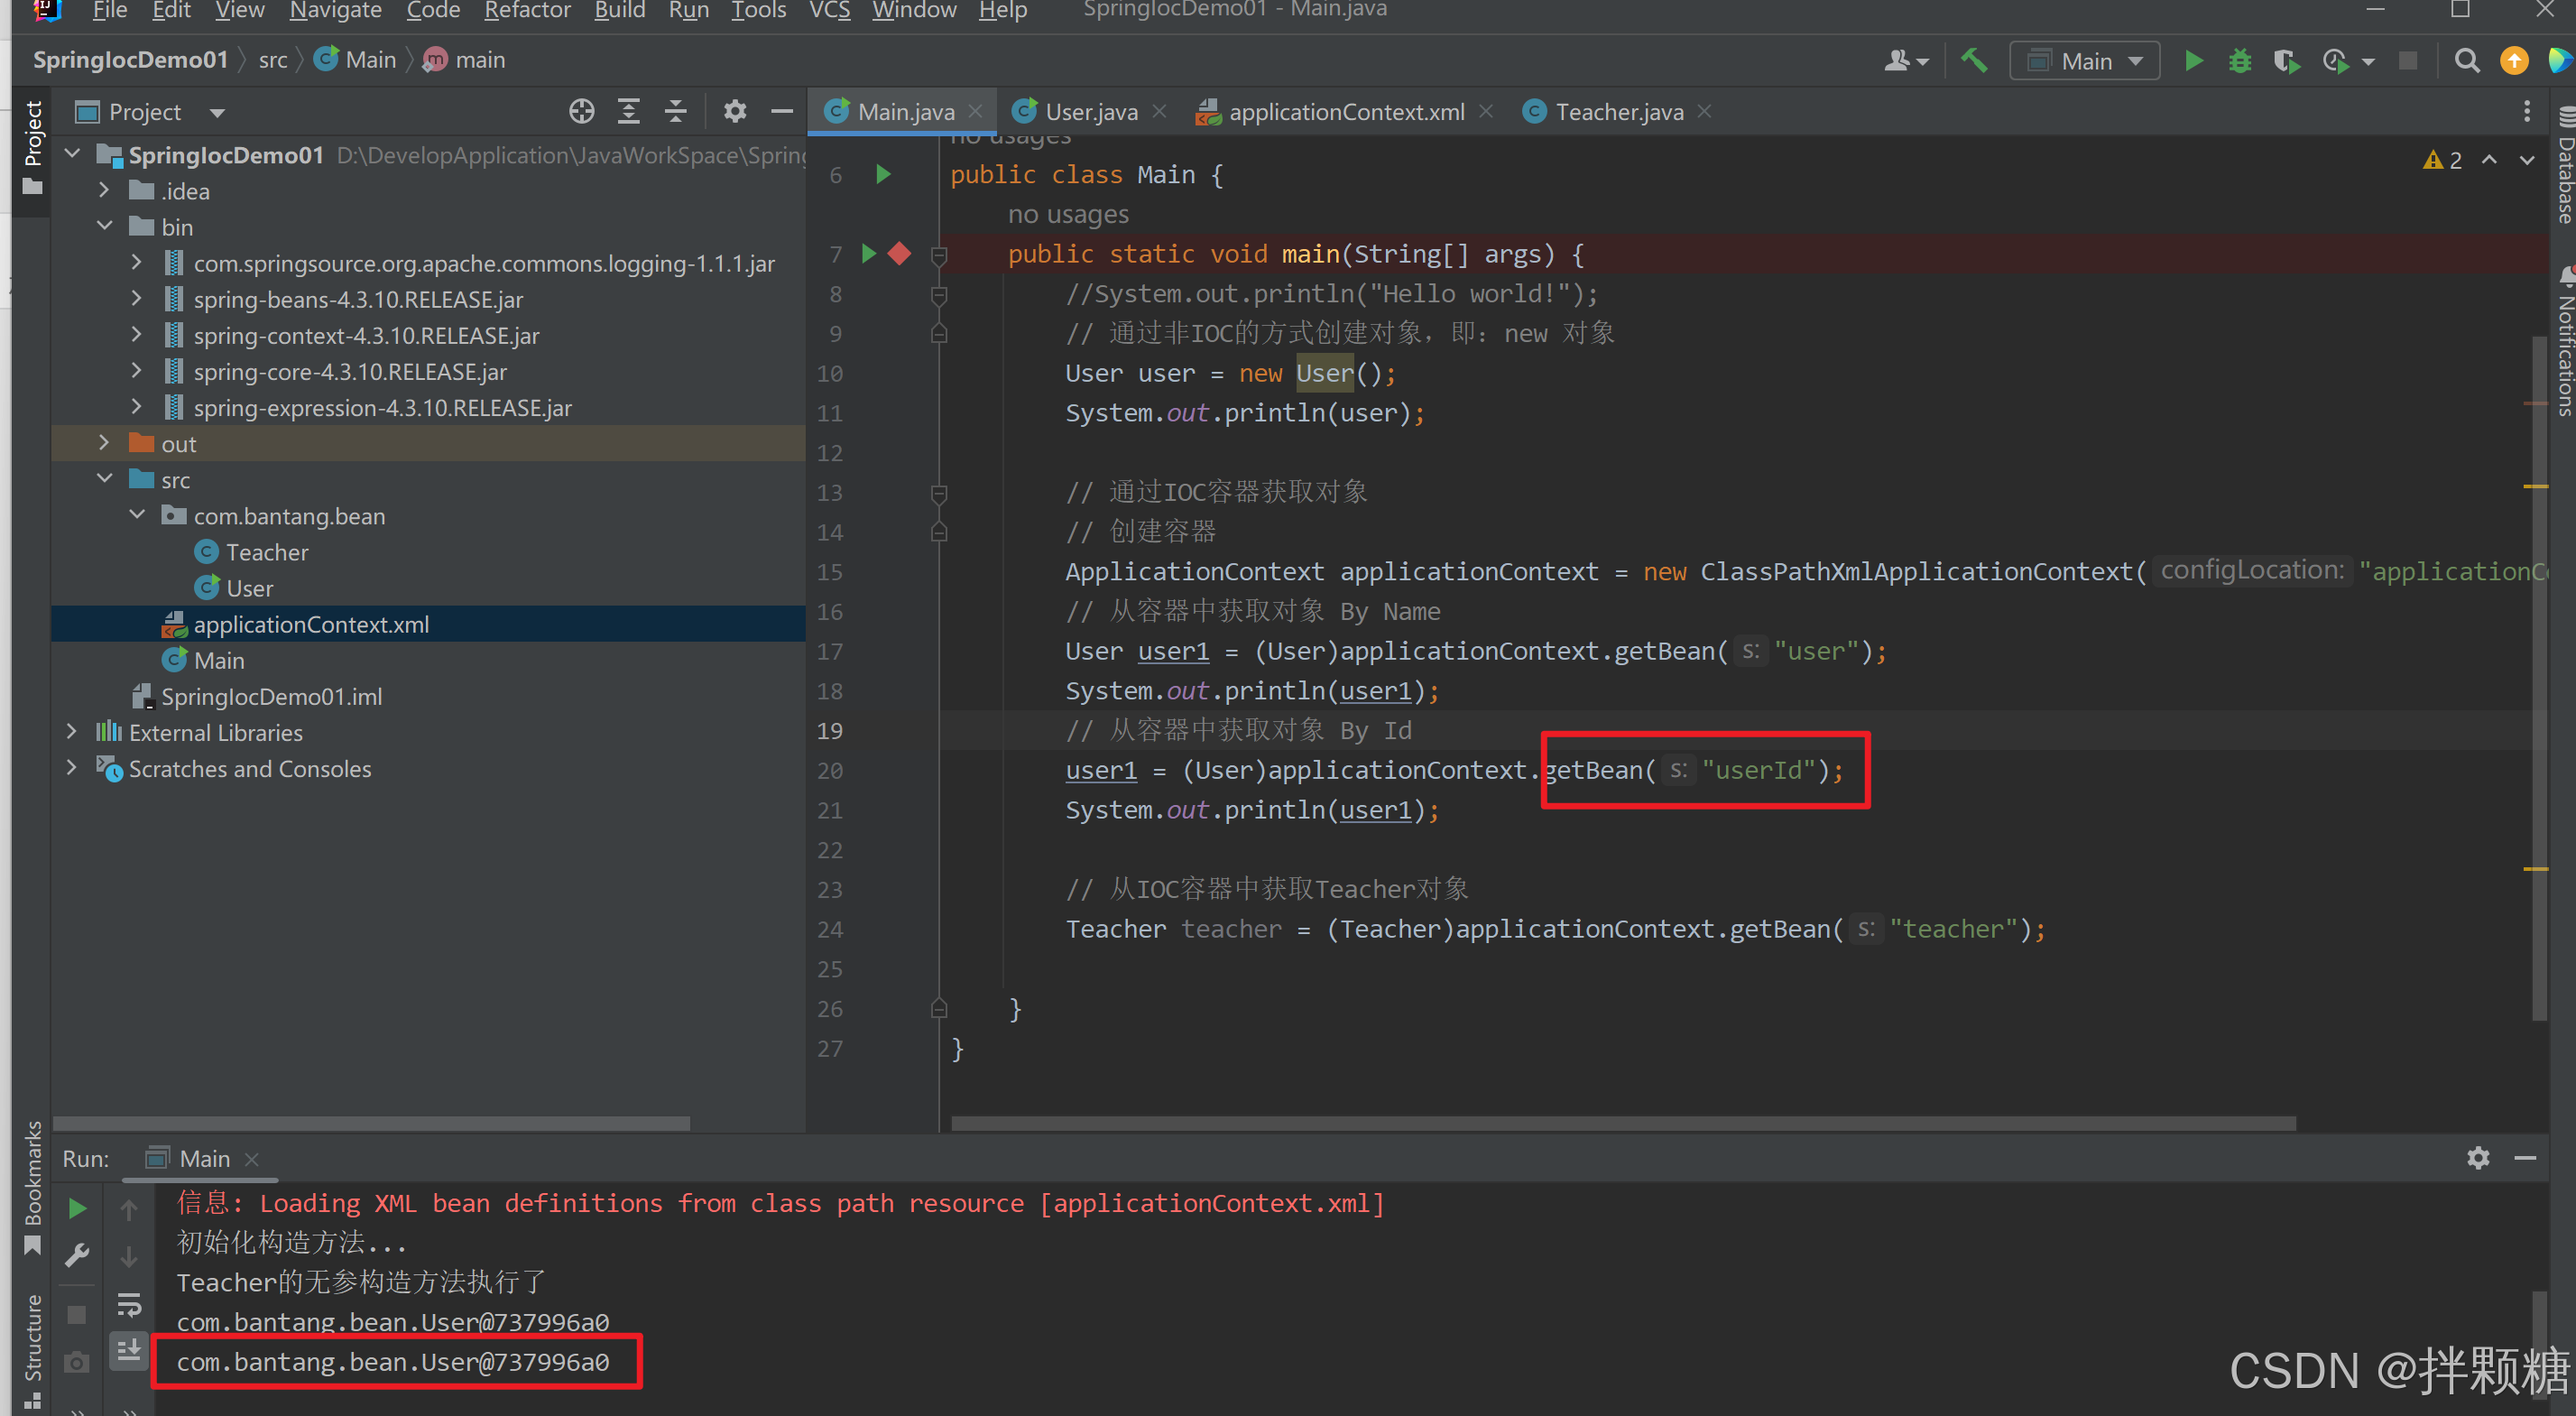The image size is (2576, 1416).
Task: Collapse all in Project panel
Action: point(676,112)
